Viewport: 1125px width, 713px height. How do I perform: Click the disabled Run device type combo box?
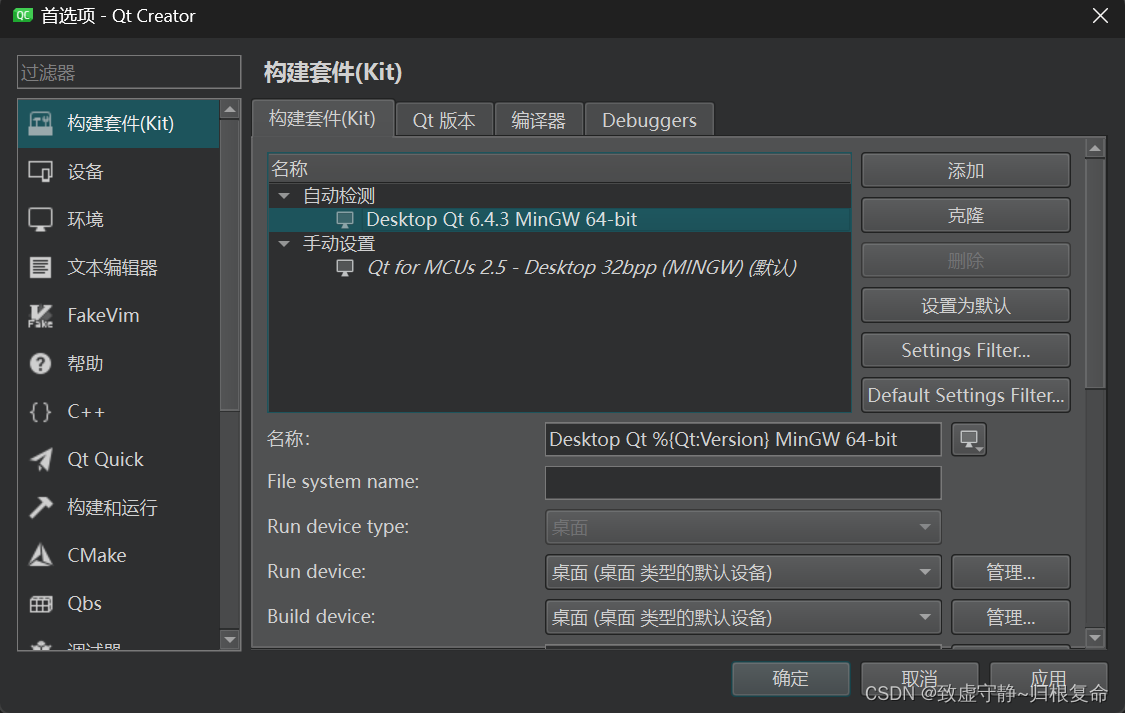[x=743, y=527]
